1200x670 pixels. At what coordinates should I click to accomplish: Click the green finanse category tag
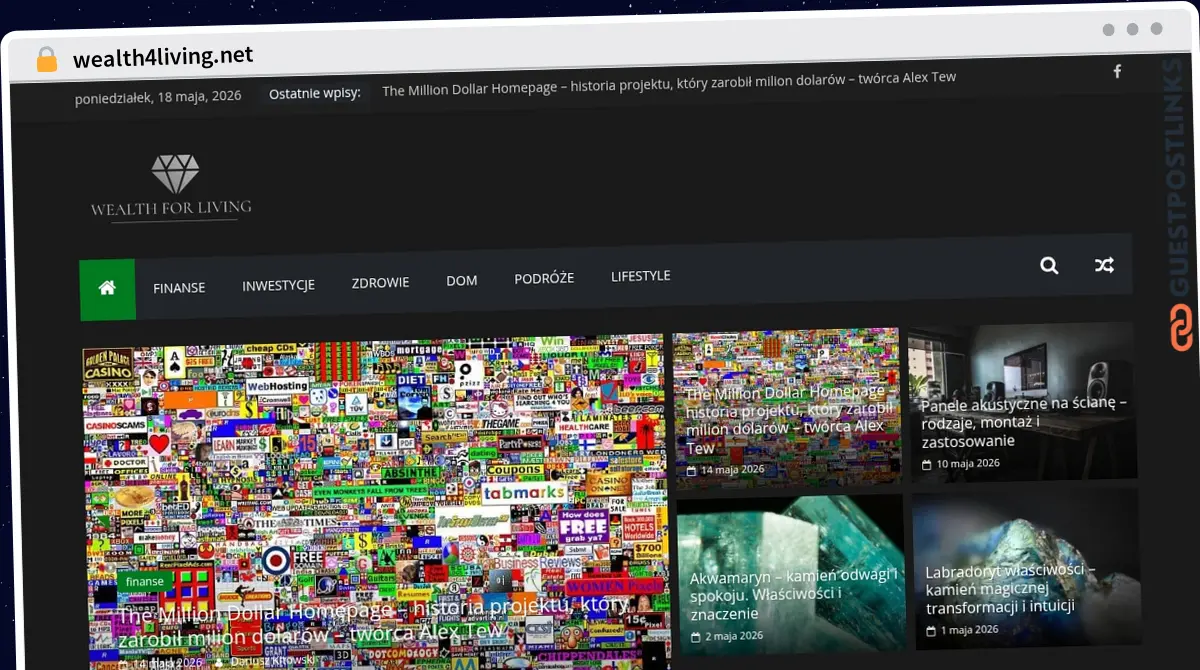click(145, 581)
